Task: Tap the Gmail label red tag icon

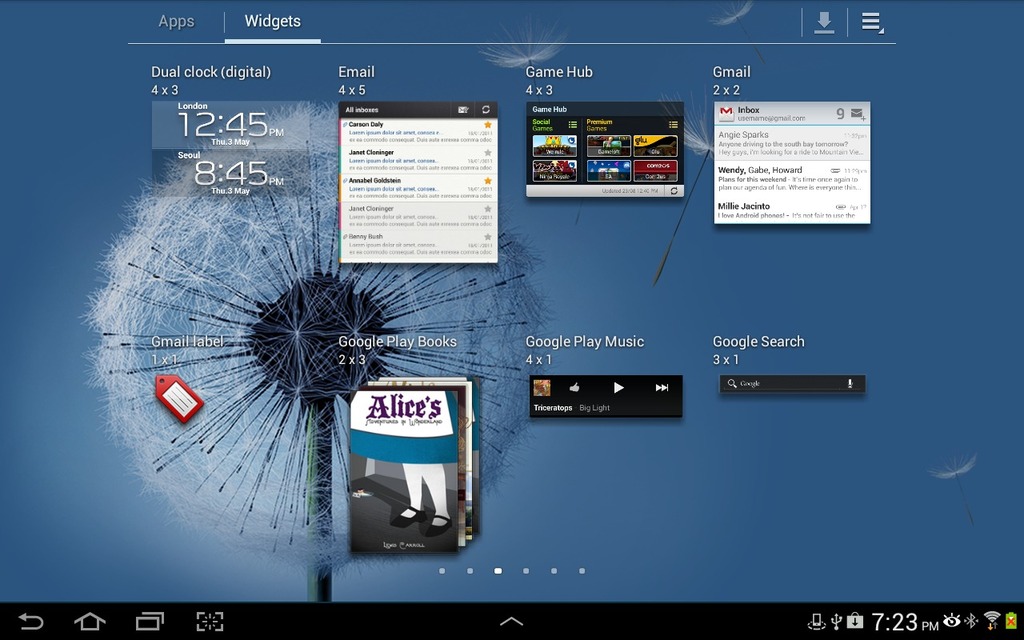Action: tap(178, 398)
